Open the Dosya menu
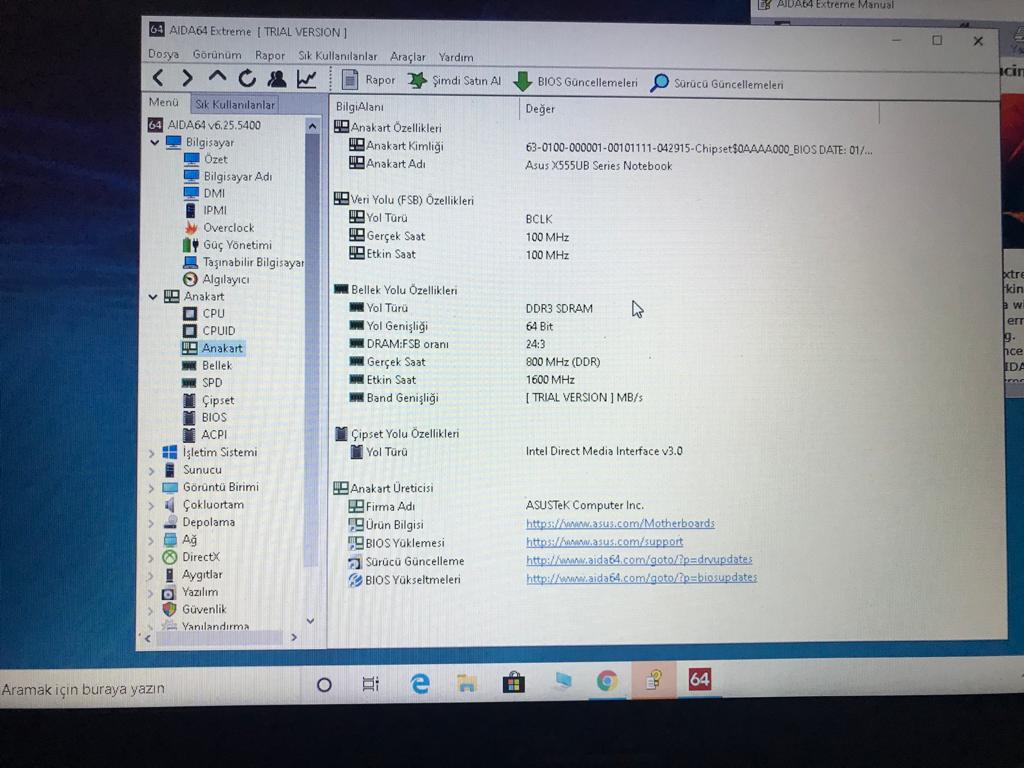This screenshot has width=1024, height=768. [x=163, y=54]
